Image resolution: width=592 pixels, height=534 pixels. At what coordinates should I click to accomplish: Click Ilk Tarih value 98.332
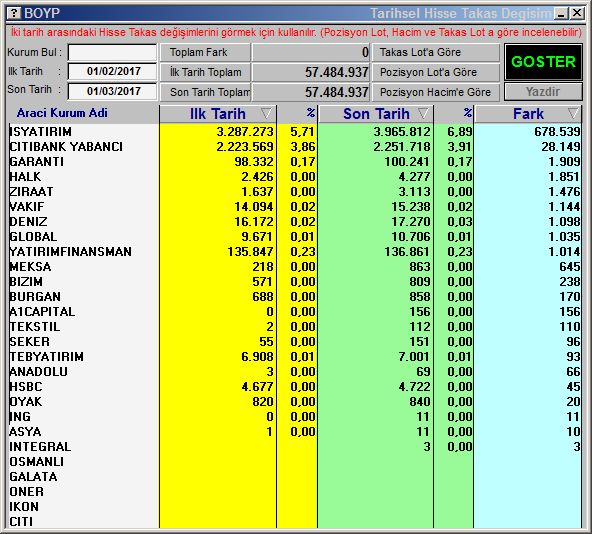tap(254, 162)
